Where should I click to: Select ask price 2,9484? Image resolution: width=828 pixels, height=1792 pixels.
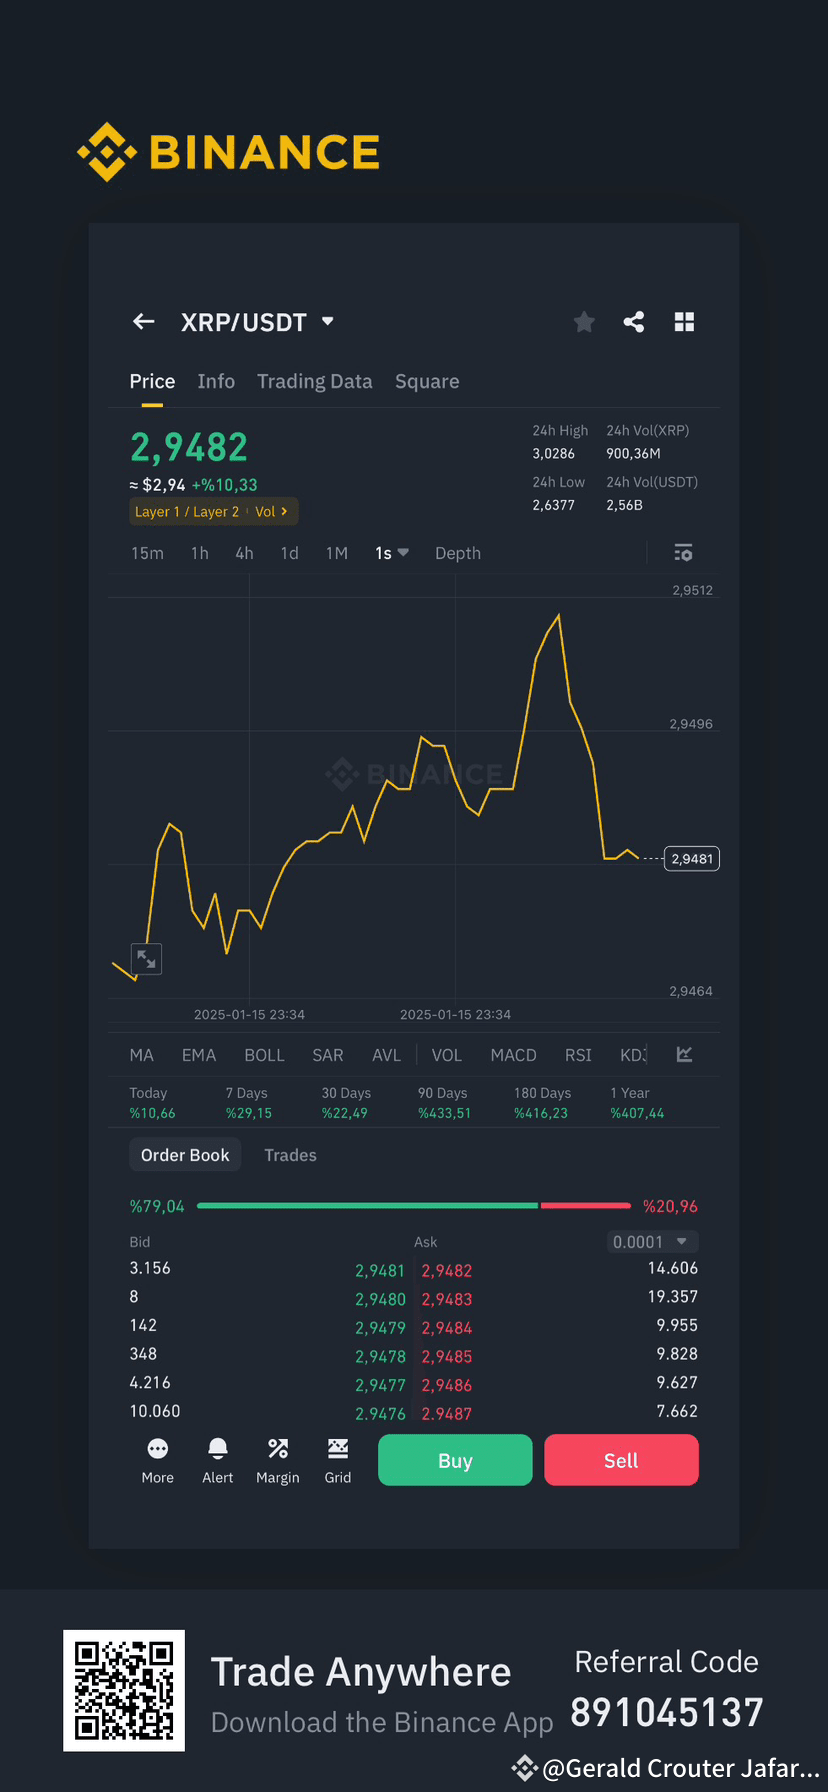click(447, 1328)
